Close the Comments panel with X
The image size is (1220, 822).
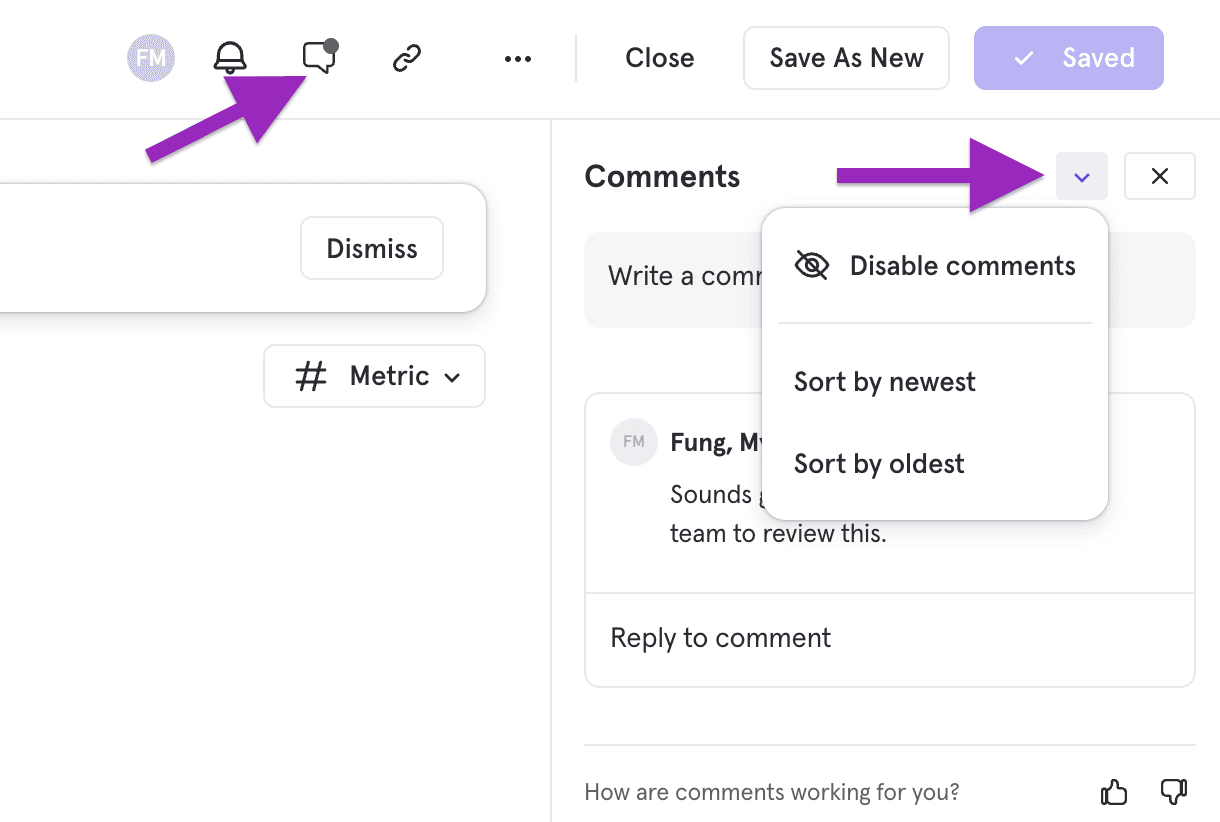pyautogui.click(x=1160, y=177)
